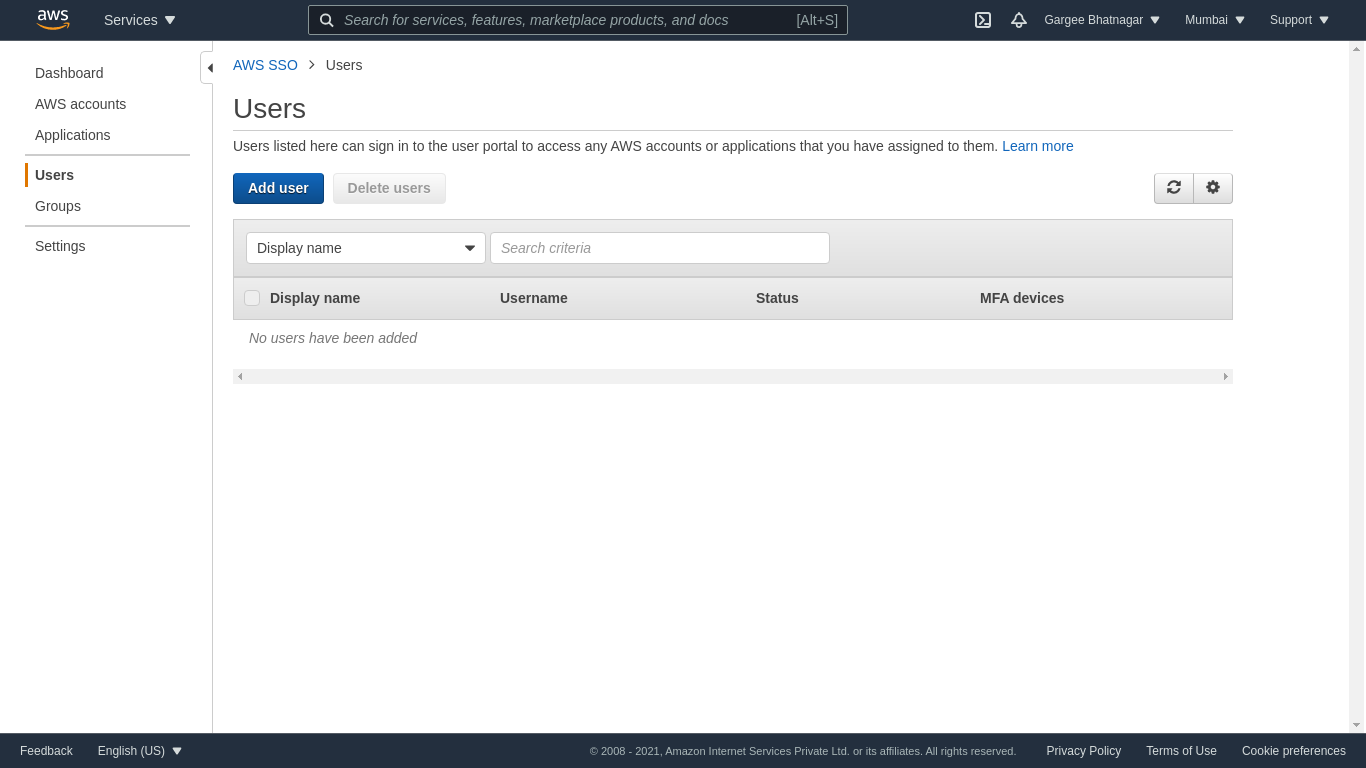Click the Add user button

pyautogui.click(x=278, y=188)
